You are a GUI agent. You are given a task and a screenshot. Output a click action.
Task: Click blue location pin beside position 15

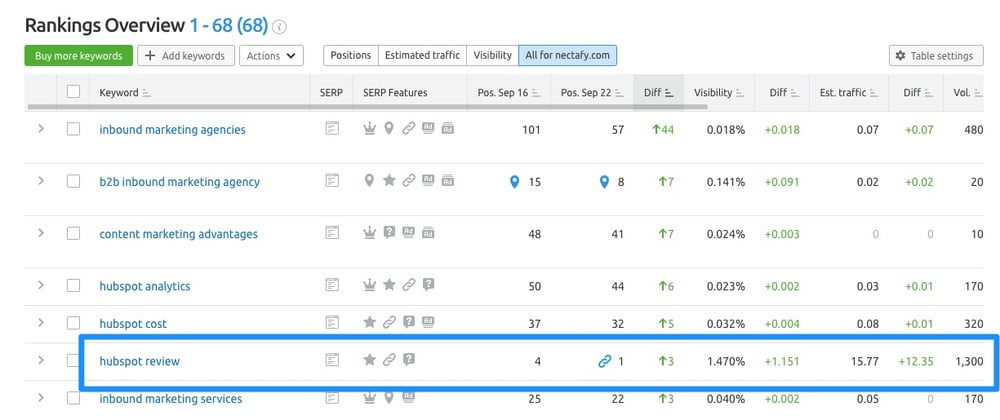click(515, 182)
